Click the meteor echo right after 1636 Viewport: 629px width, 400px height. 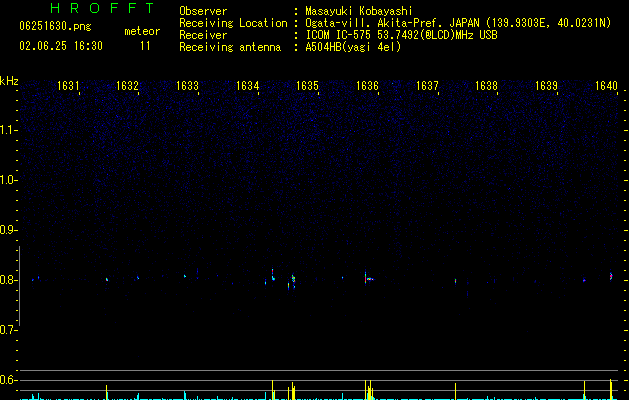click(368, 278)
